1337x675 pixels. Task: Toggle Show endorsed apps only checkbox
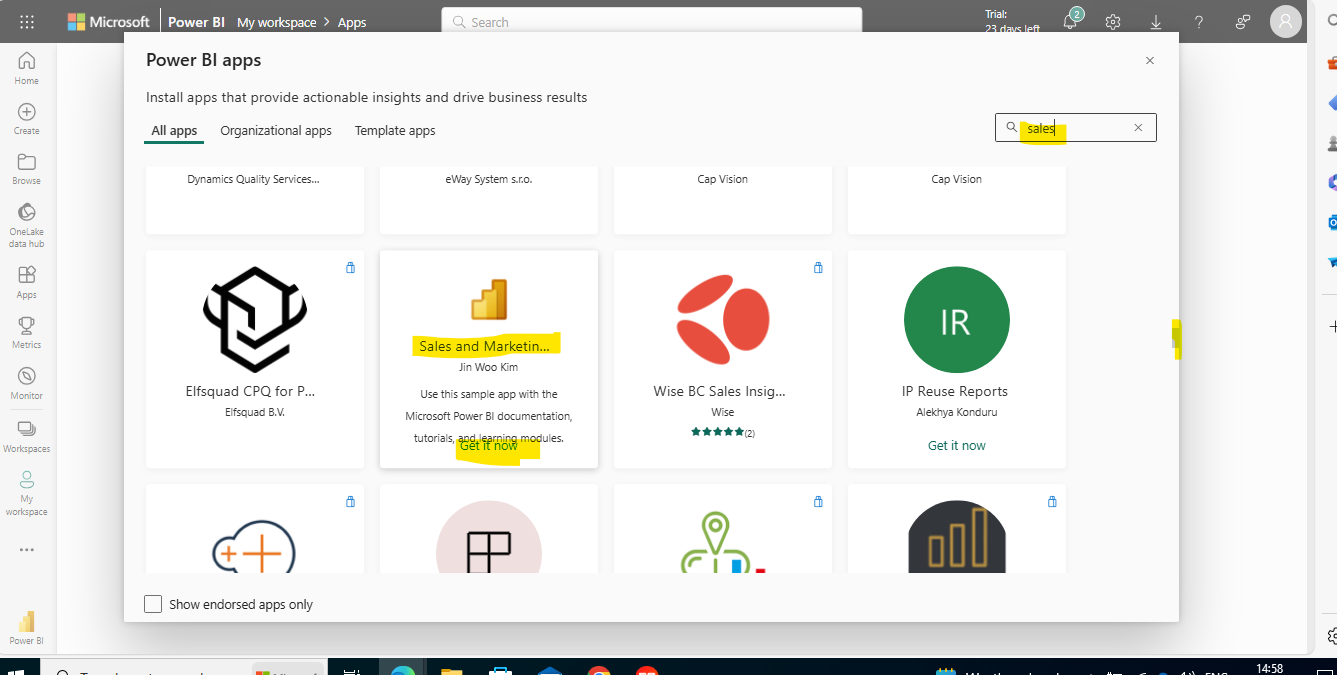(x=153, y=604)
